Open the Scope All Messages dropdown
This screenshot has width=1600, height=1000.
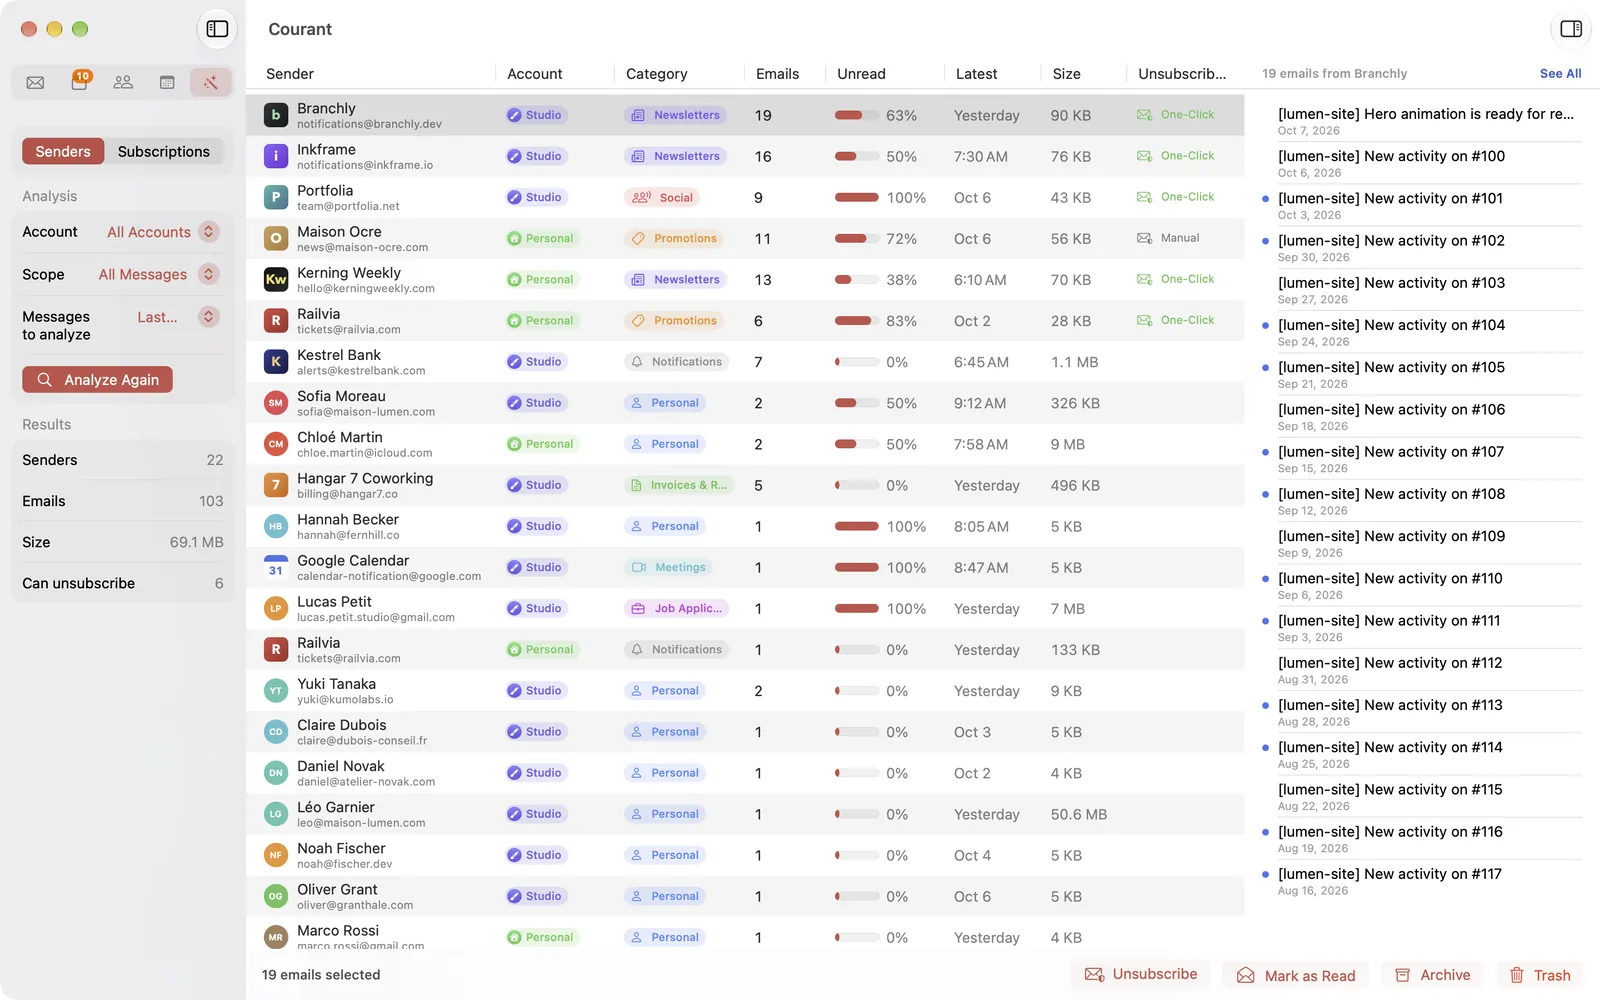(x=158, y=274)
